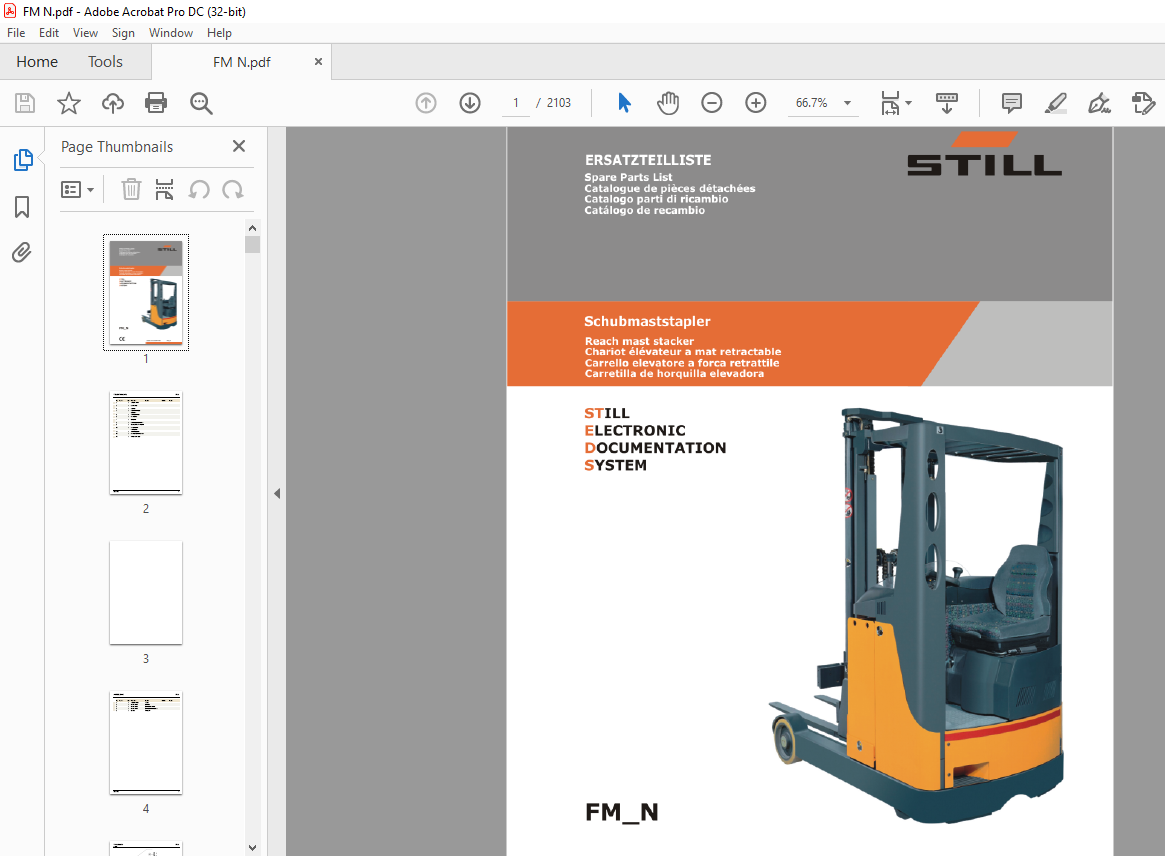Open the Window menu
Viewport: 1165px width, 856px height.
171,33
